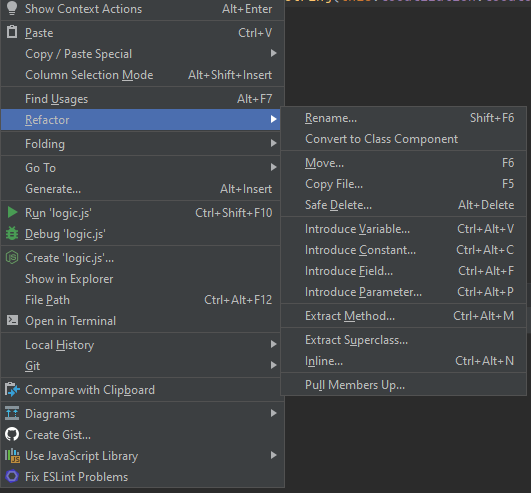Choose Move... in the Refactor submenu
The height and width of the screenshot is (493, 531).
click(x=404, y=163)
